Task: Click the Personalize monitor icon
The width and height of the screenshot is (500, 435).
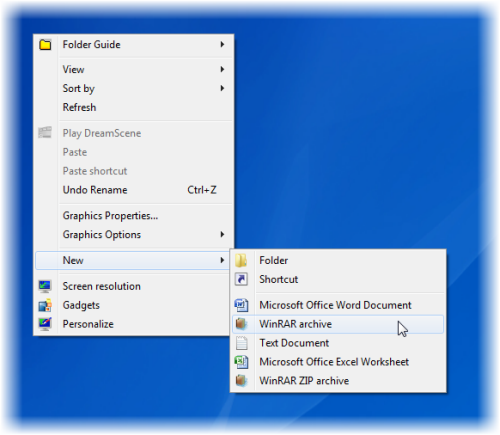Action: coord(45,324)
